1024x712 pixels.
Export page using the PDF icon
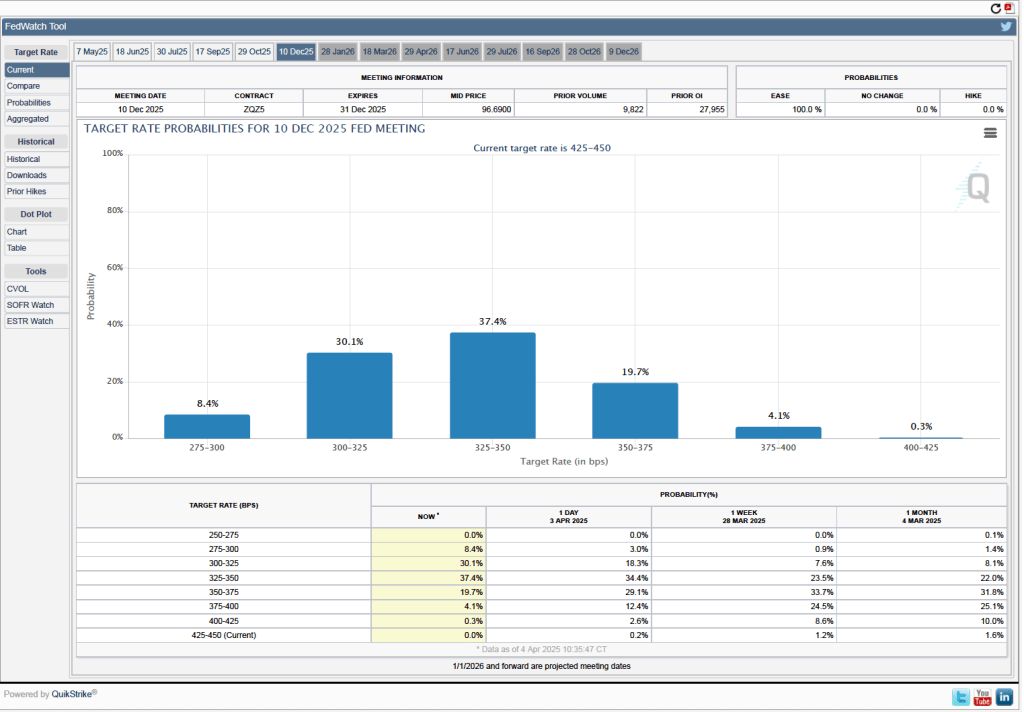point(1008,8)
